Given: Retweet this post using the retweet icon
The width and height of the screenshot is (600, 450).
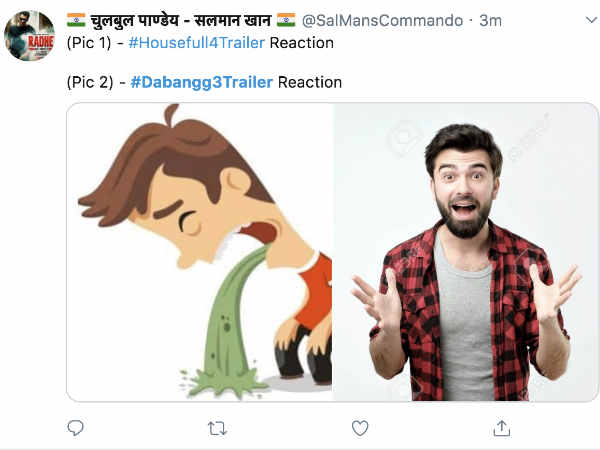Looking at the screenshot, I should tap(217, 429).
